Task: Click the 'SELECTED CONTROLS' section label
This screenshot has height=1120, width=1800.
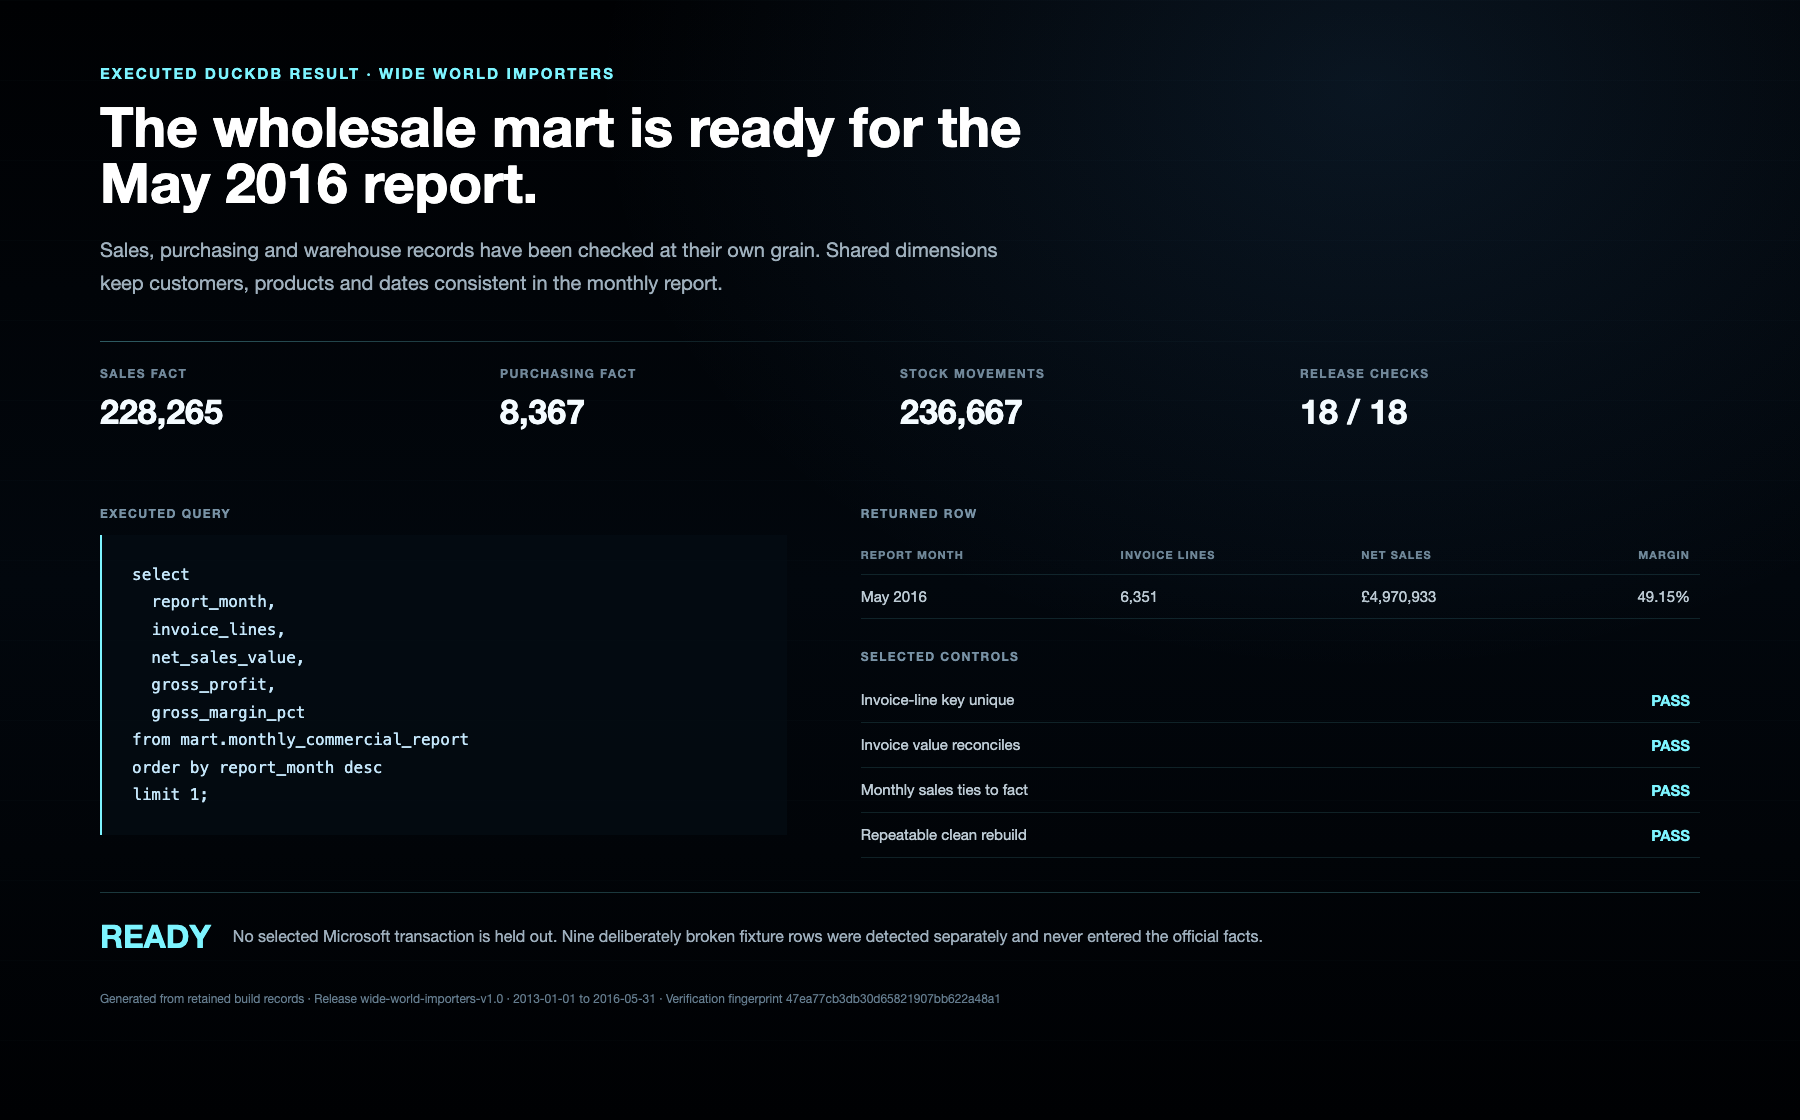Action: pos(940,657)
